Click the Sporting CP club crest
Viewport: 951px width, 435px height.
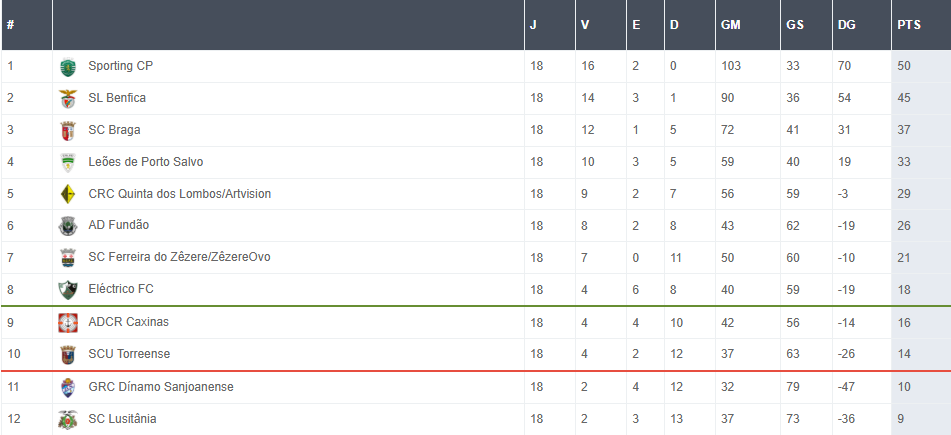(68, 67)
